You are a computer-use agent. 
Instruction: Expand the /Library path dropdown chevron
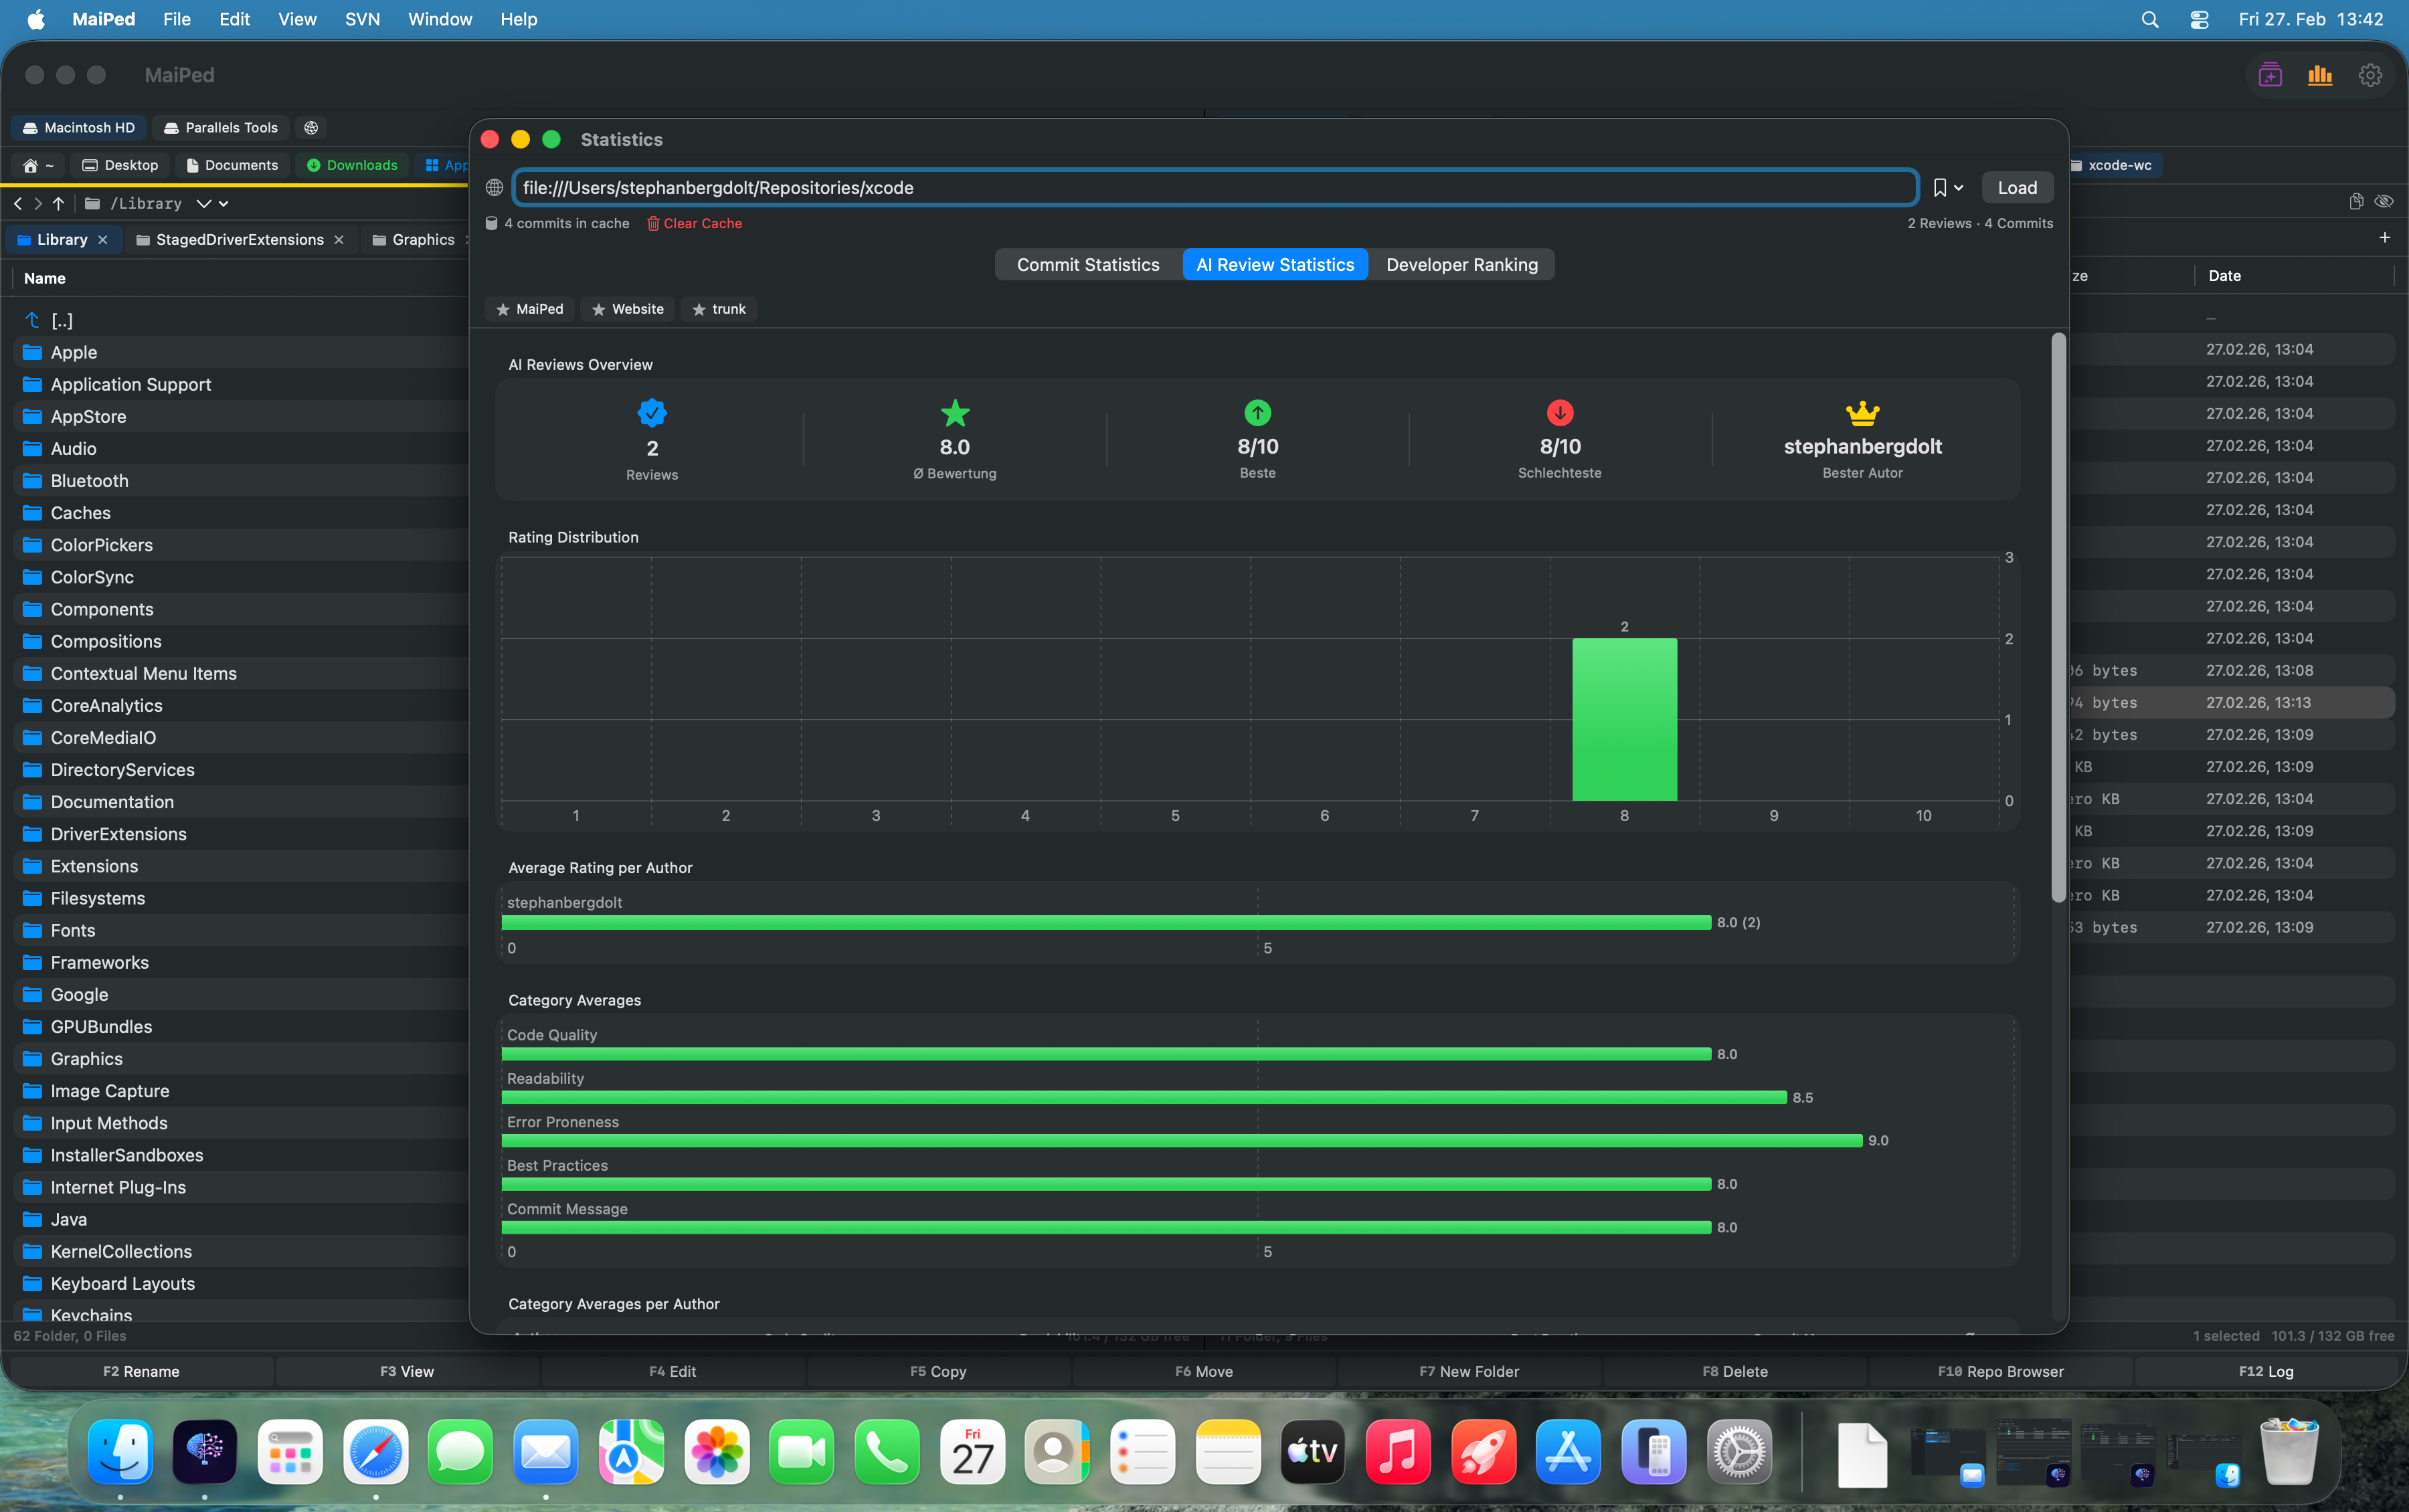coord(204,203)
